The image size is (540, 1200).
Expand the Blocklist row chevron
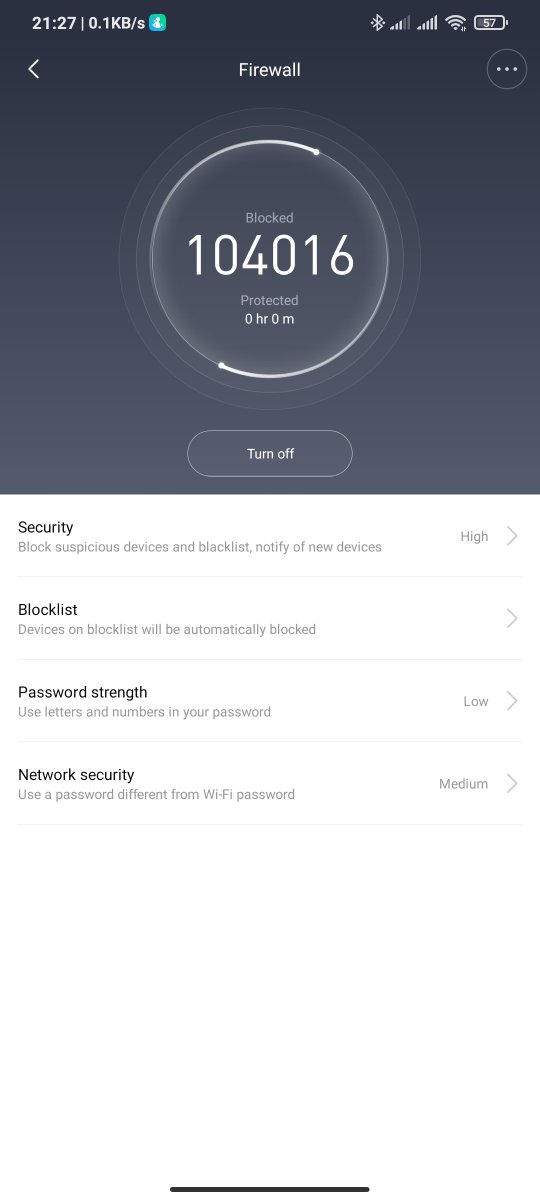[512, 618]
